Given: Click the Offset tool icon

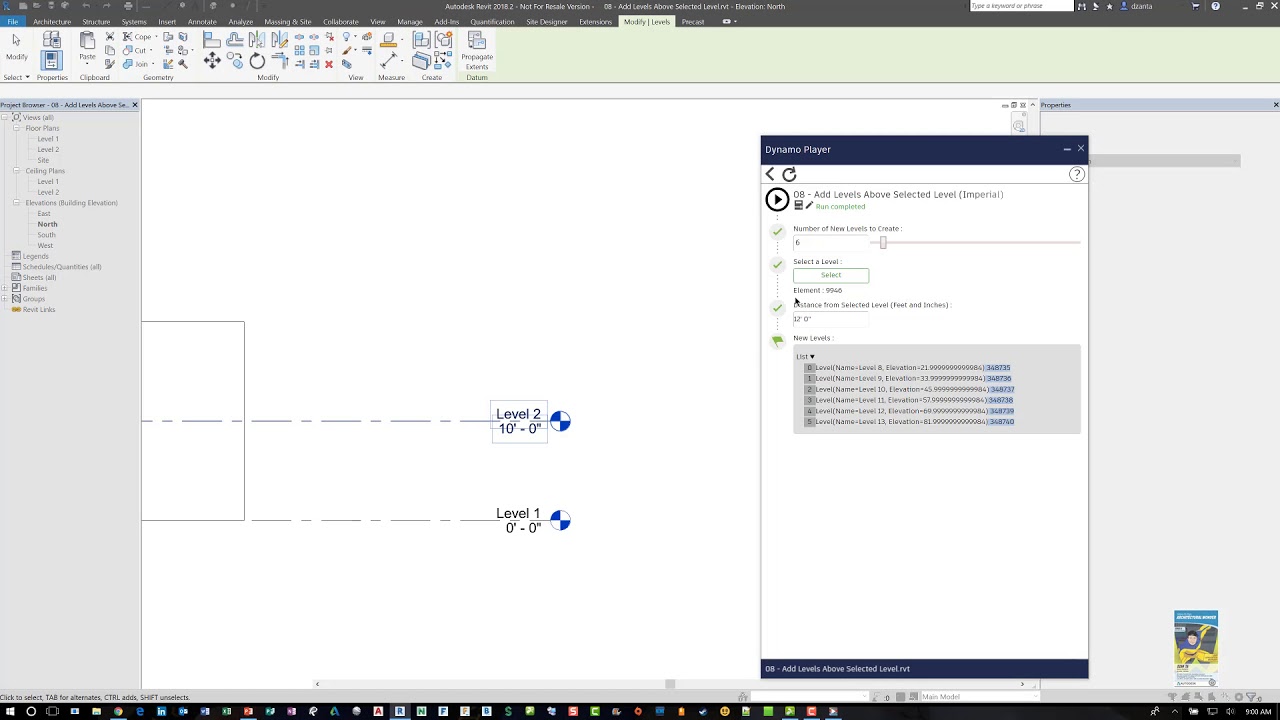Looking at the screenshot, I should coord(234,39).
